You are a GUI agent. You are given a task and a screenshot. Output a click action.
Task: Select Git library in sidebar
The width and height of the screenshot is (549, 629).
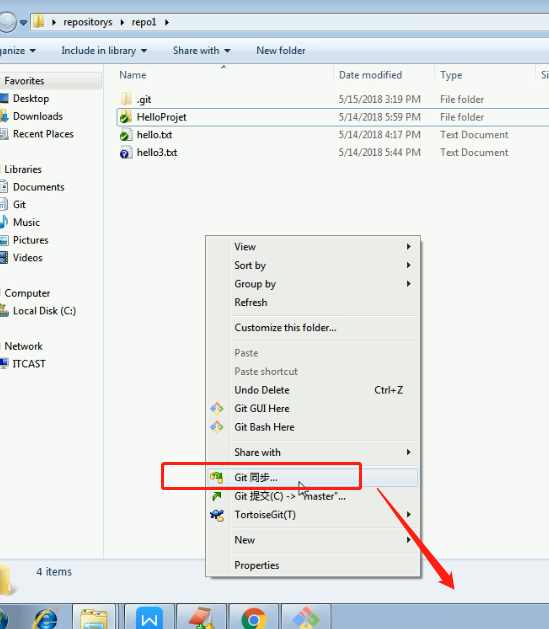[19, 205]
